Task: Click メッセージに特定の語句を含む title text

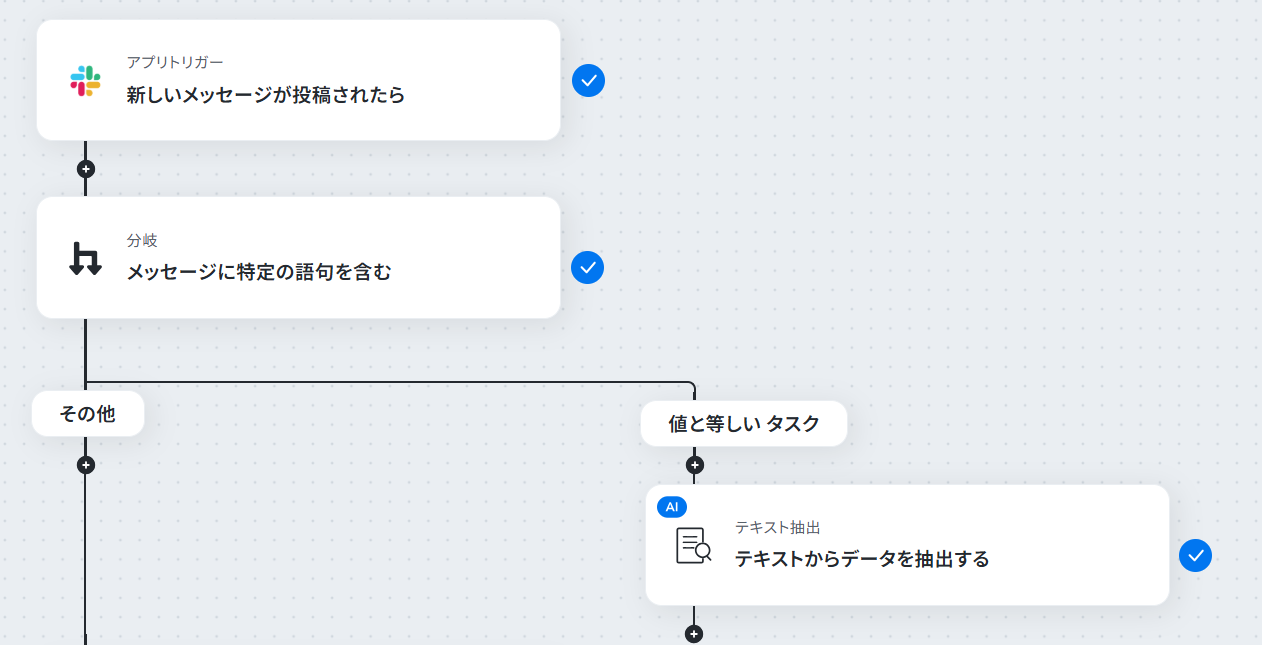Action: pyautogui.click(x=259, y=272)
